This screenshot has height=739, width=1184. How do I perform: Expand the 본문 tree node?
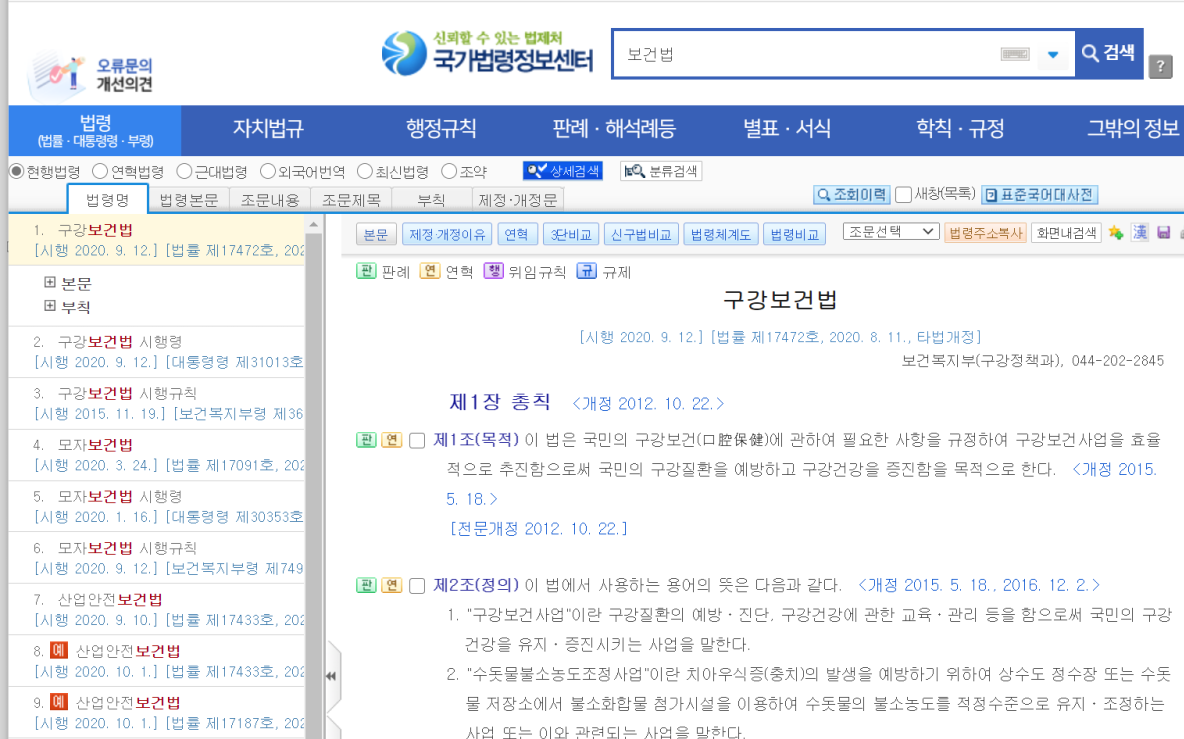[x=50, y=282]
